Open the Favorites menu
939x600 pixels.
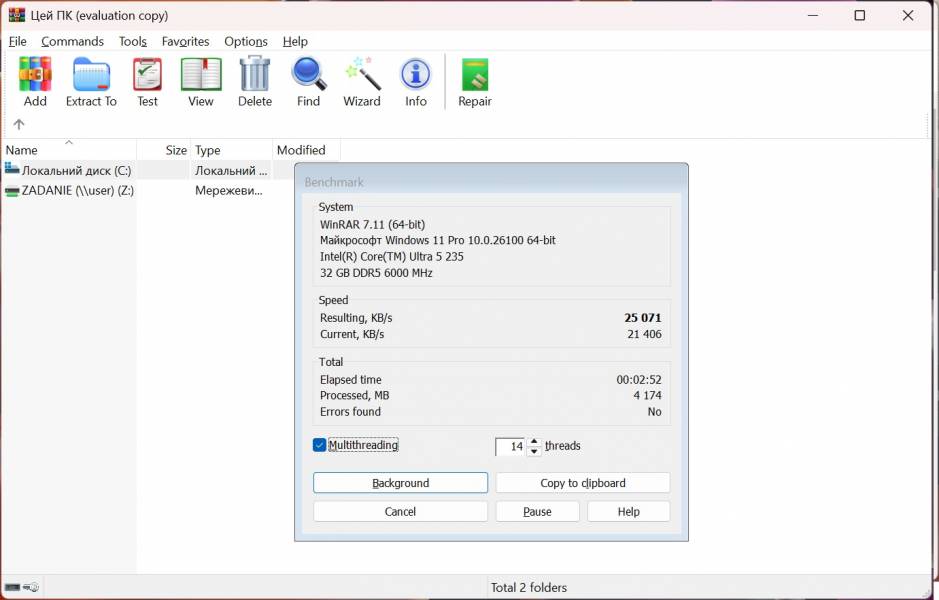[185, 41]
